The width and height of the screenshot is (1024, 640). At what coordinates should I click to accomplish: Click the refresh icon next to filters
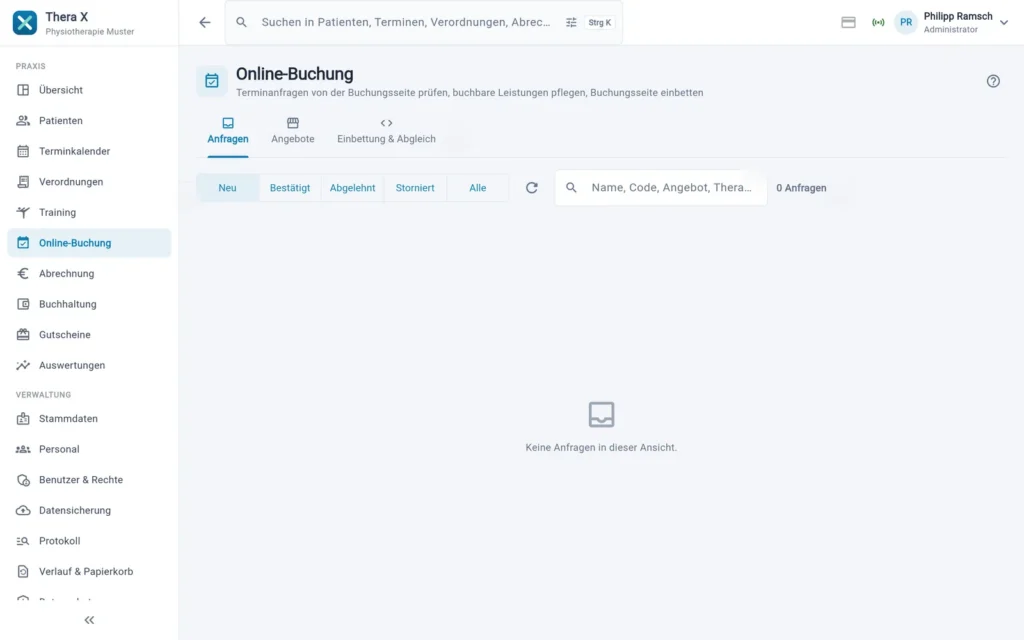coord(532,188)
